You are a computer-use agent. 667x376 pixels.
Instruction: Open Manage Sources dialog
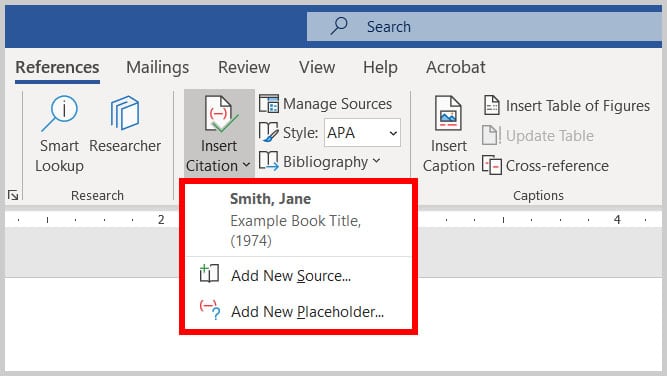(325, 104)
